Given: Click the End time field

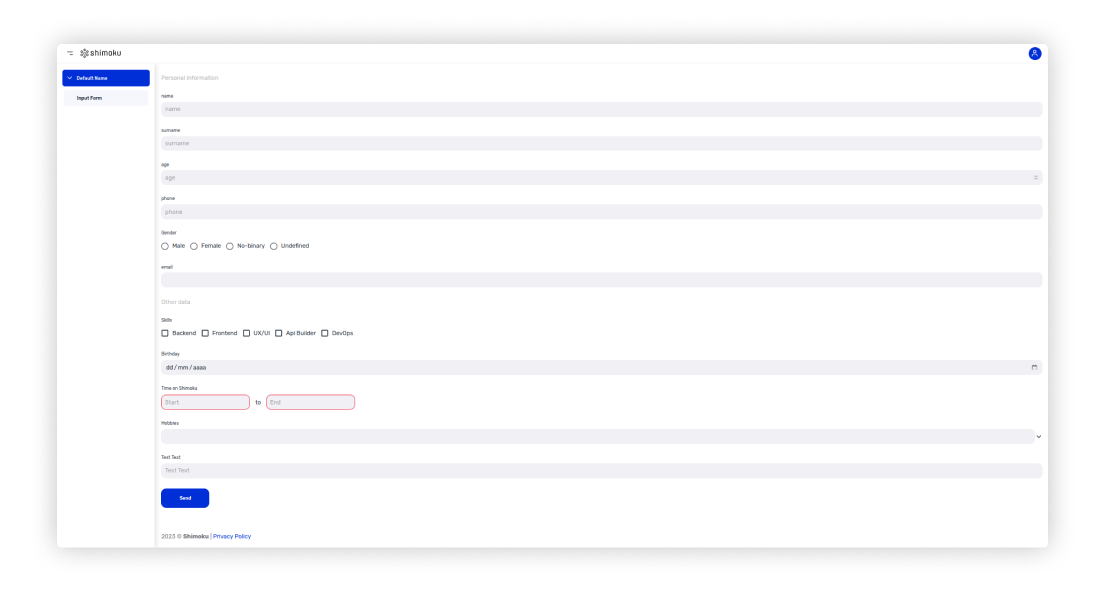Looking at the screenshot, I should (x=310, y=402).
